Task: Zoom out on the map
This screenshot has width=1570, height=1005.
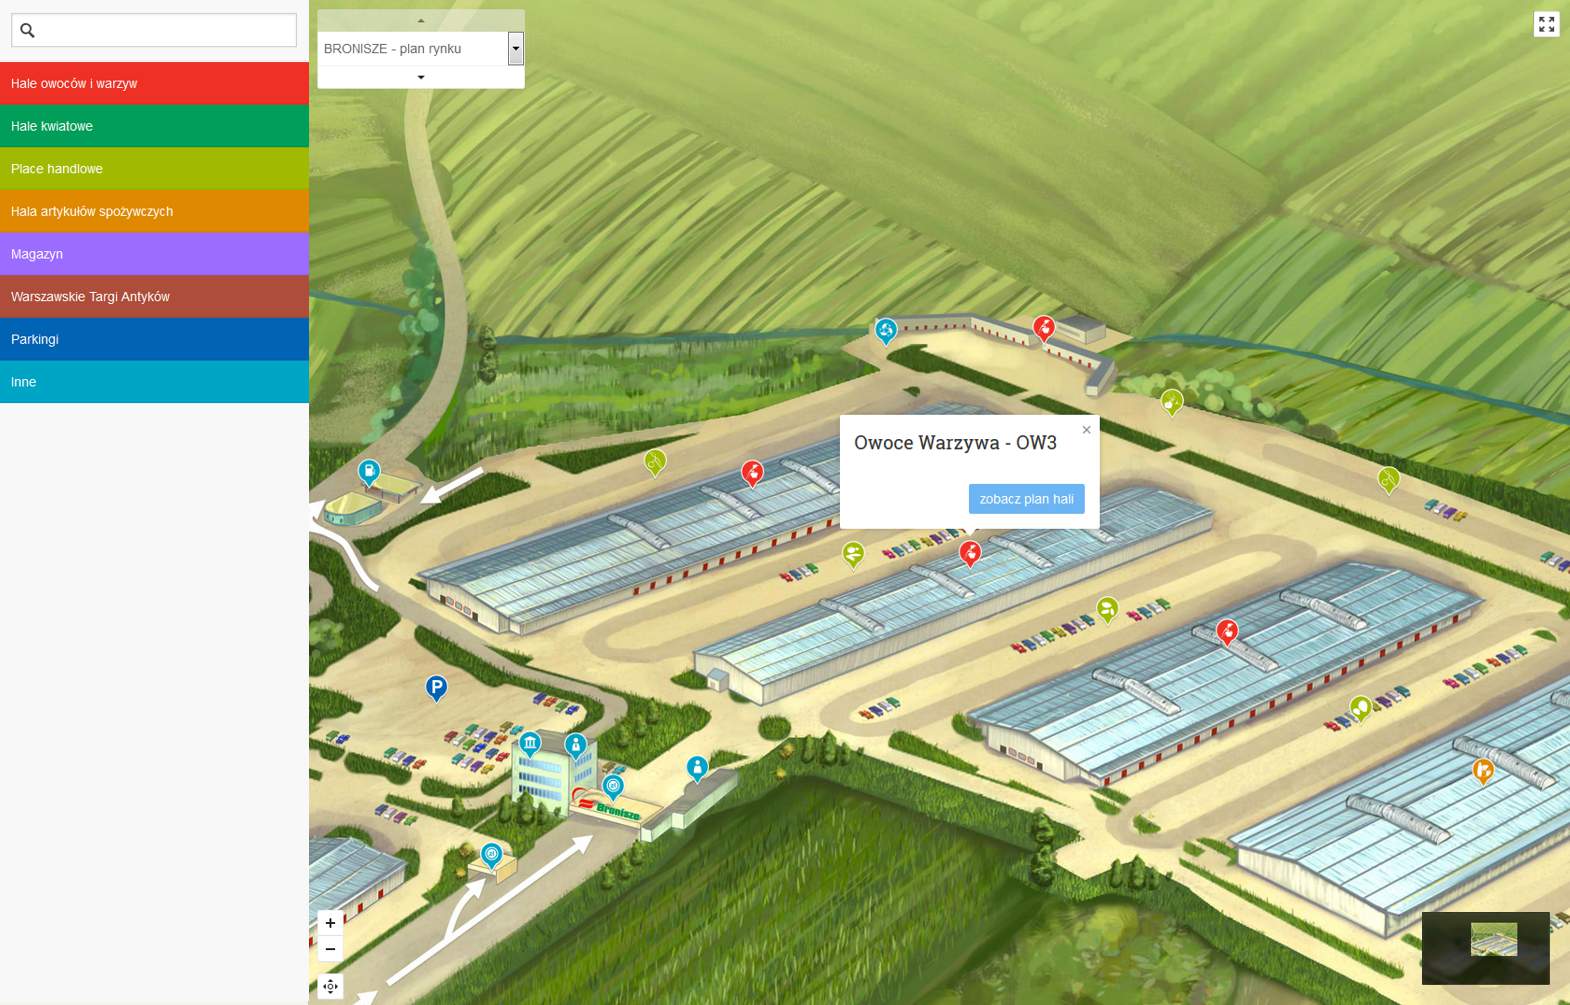Action: tap(330, 949)
